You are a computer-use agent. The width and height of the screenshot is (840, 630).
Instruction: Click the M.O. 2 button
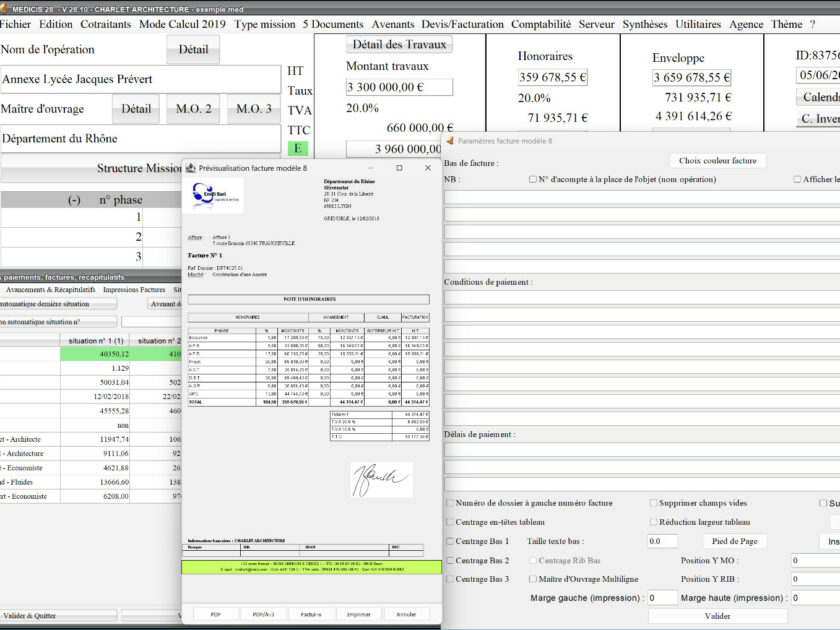pyautogui.click(x=193, y=109)
